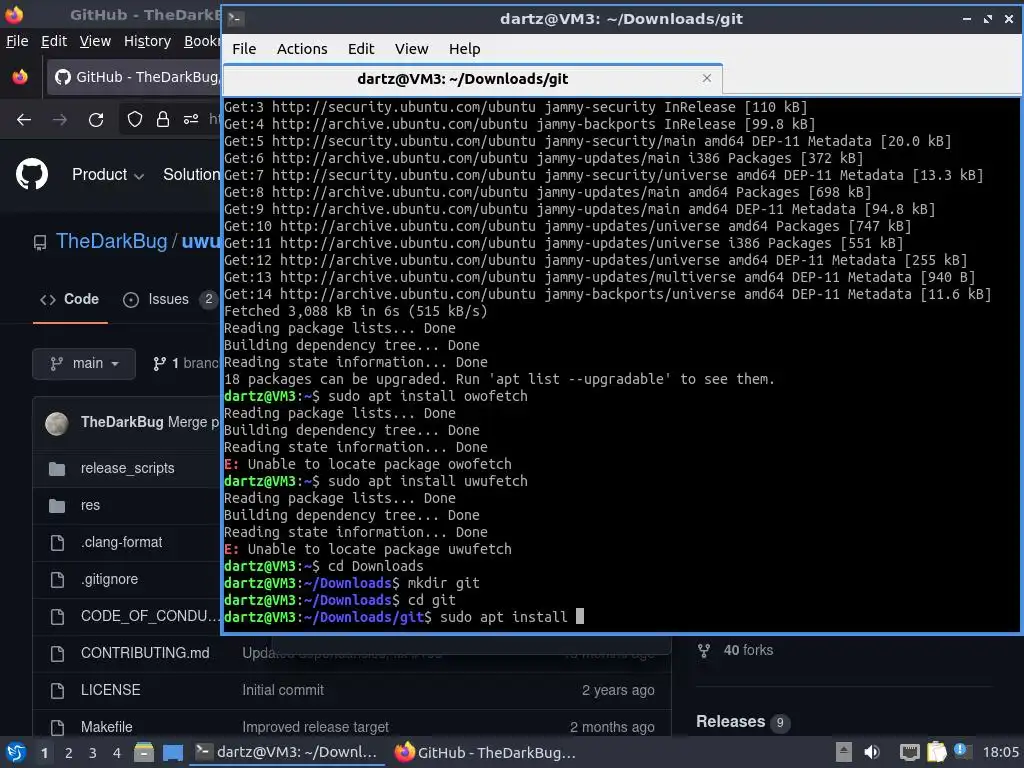Viewport: 1024px width, 768px height.
Task: Open the file manager from the panel
Action: coord(144,752)
